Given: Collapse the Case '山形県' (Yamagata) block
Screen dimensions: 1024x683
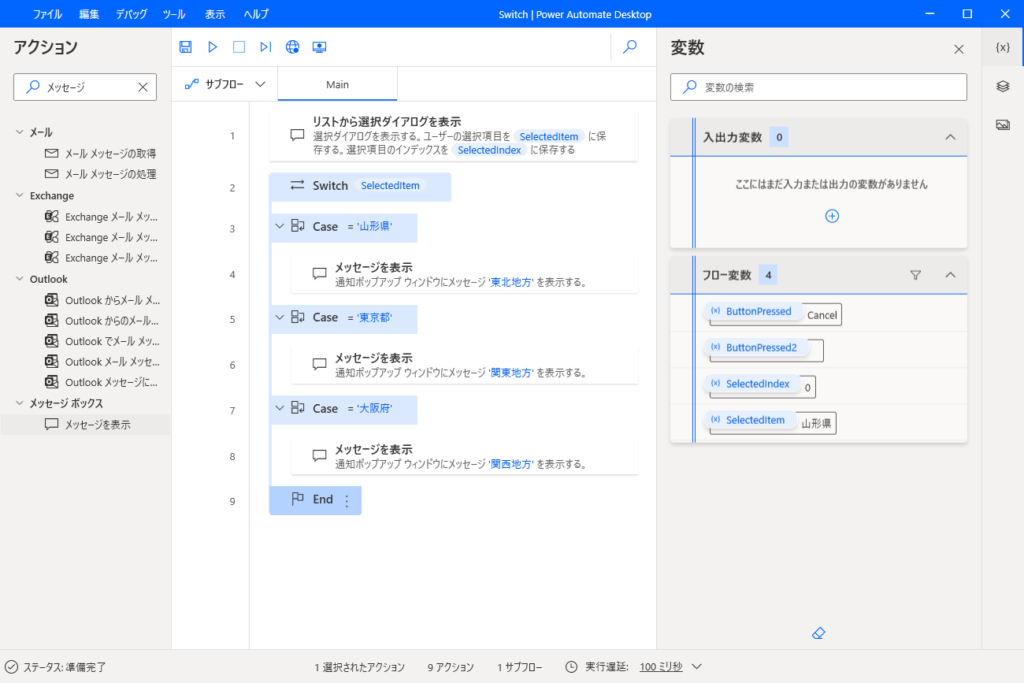Looking at the screenshot, I should point(280,226).
